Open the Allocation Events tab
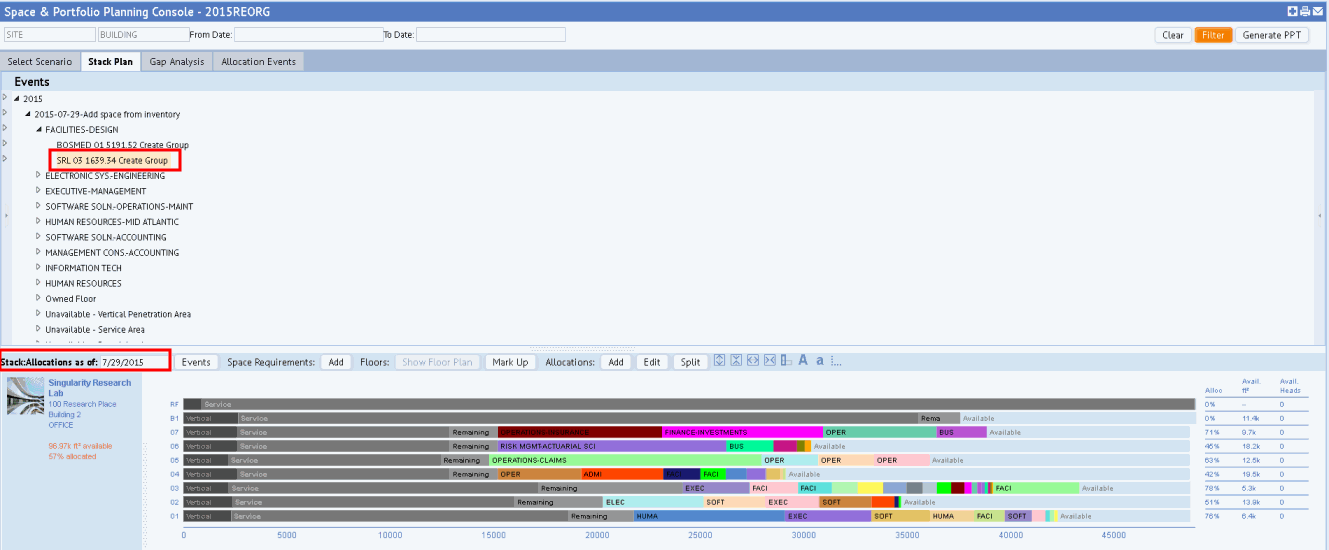The image size is (1329, 550). point(259,62)
